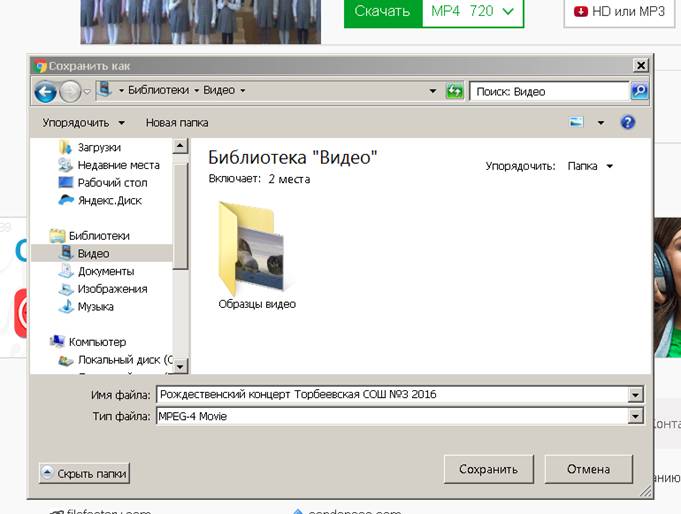Click the Загрузки folder icon
This screenshot has height=514, width=681.
tap(65, 147)
